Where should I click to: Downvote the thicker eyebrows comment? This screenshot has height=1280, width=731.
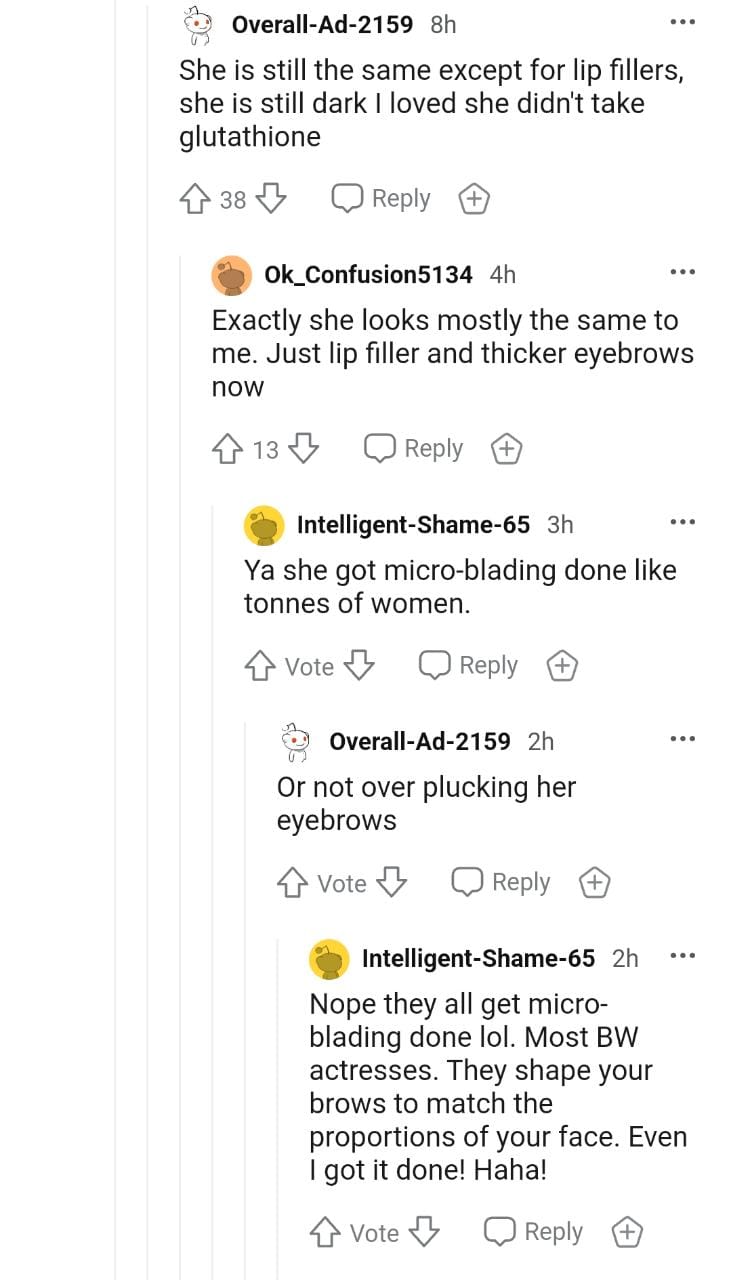pyautogui.click(x=304, y=449)
